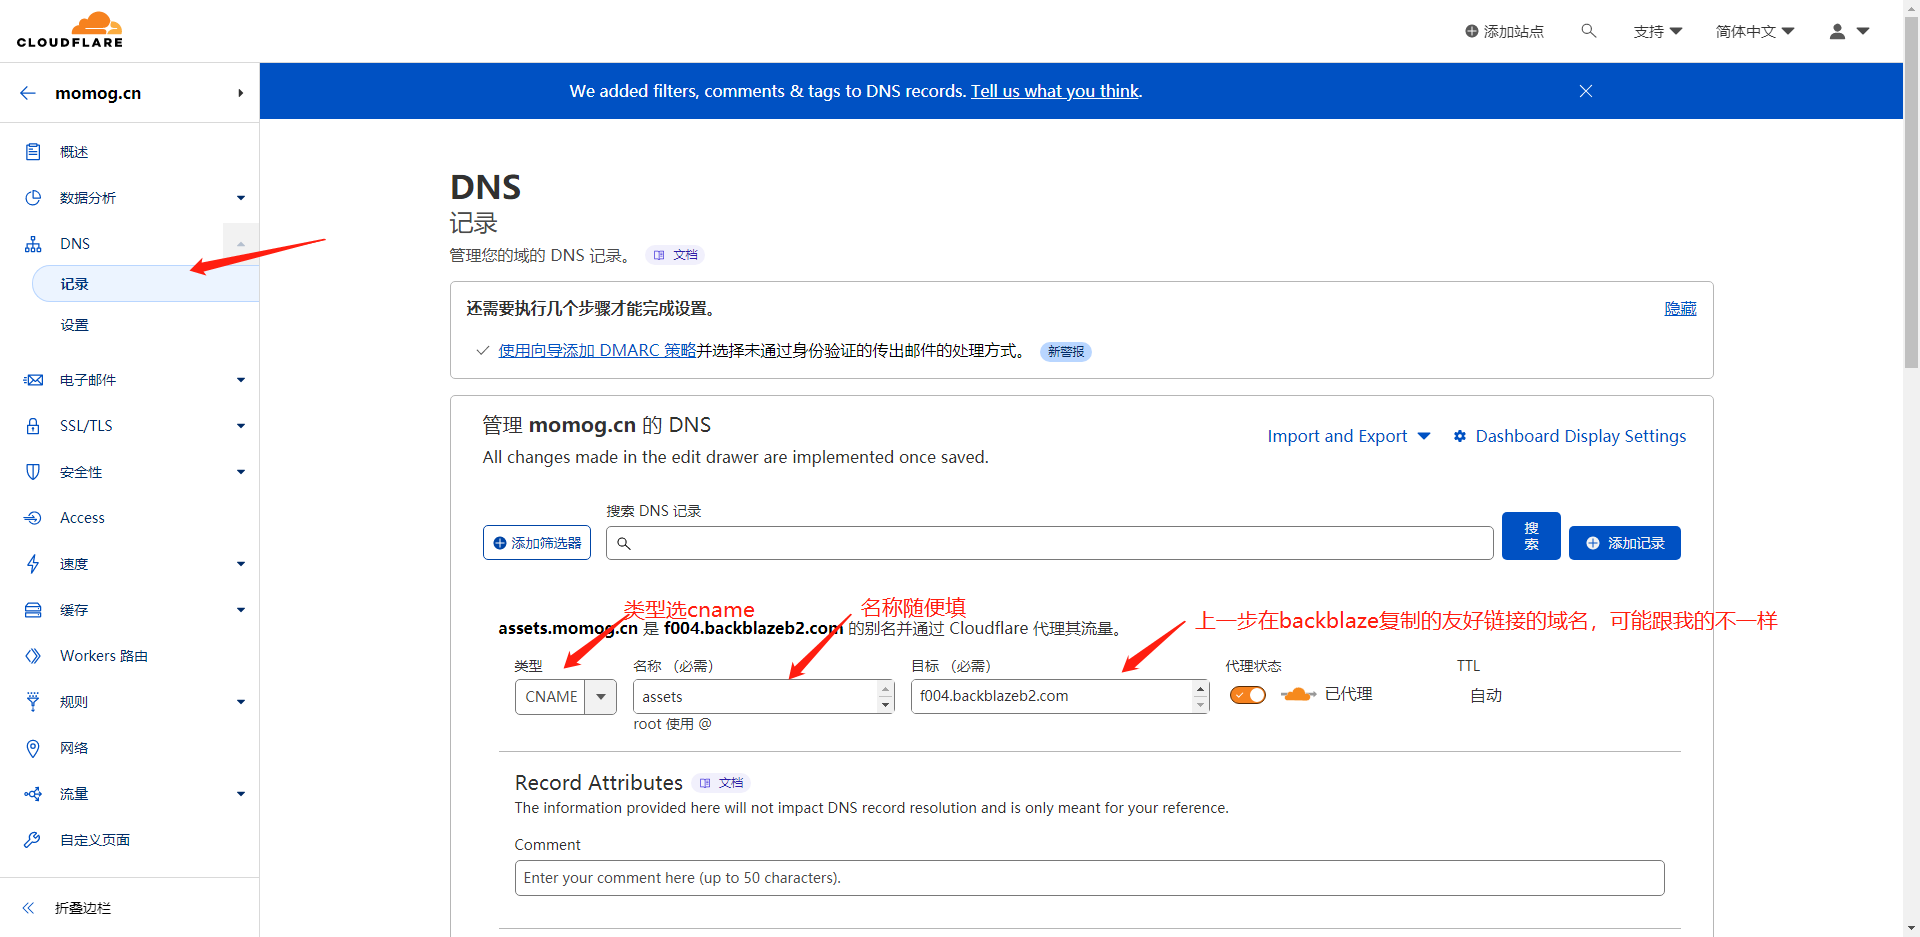Click the 添加站点 add site link
Image resolution: width=1920 pixels, height=937 pixels.
coord(1505,31)
